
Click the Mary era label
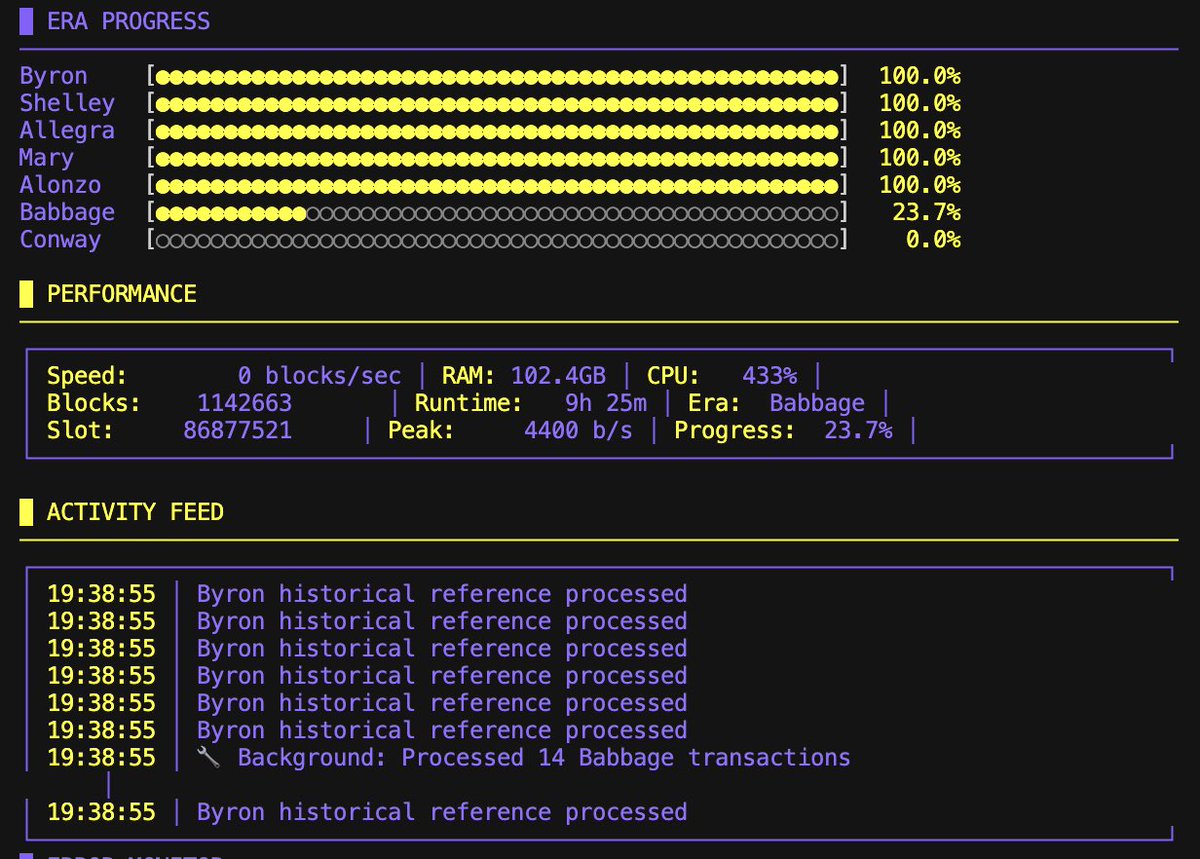46,158
